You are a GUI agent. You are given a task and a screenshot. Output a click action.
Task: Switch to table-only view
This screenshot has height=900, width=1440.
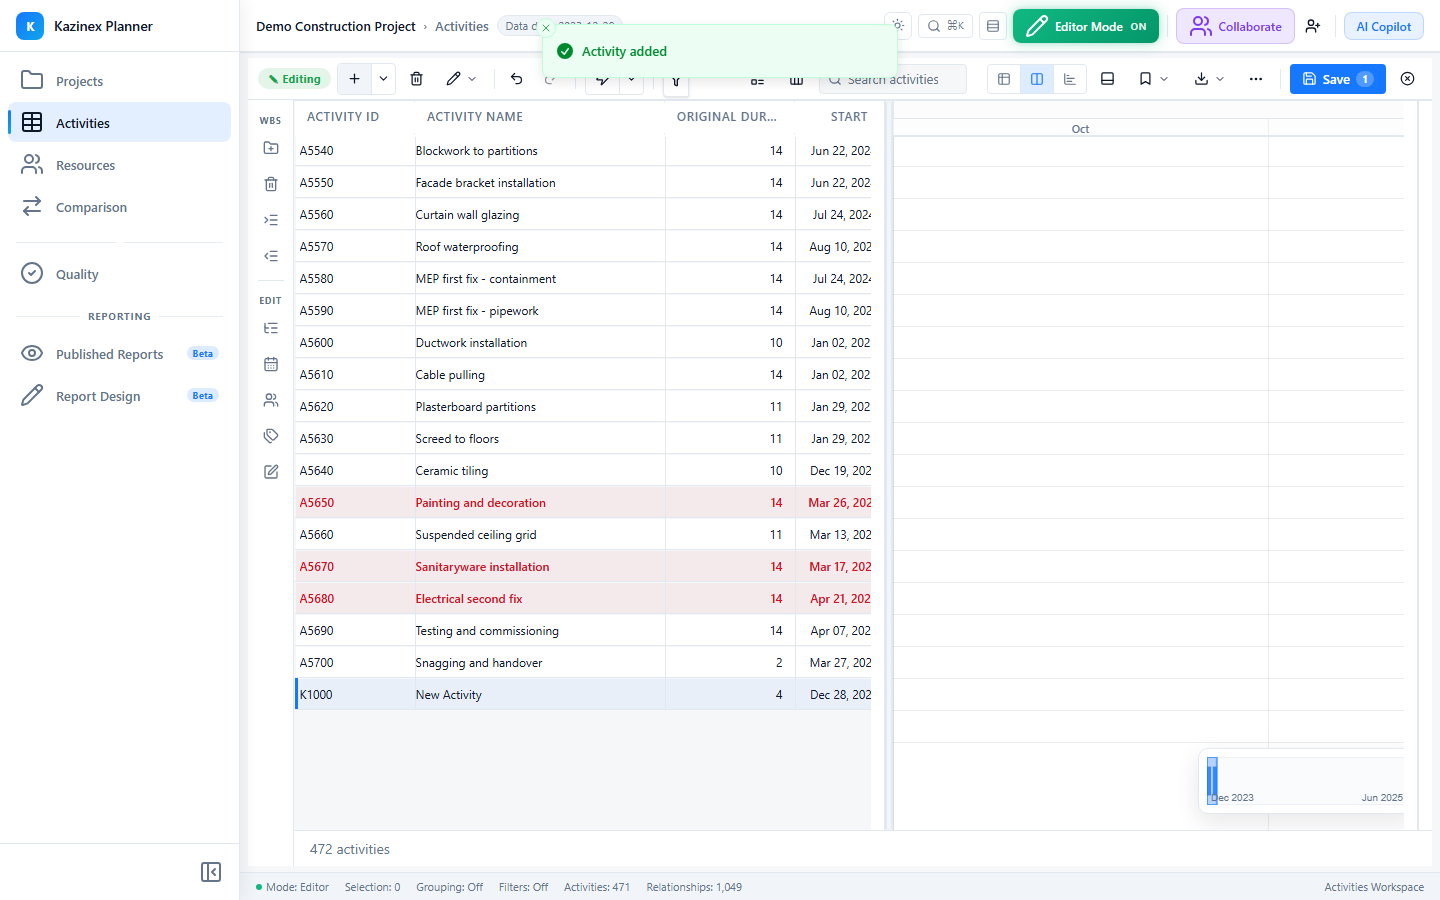[x=1004, y=79]
